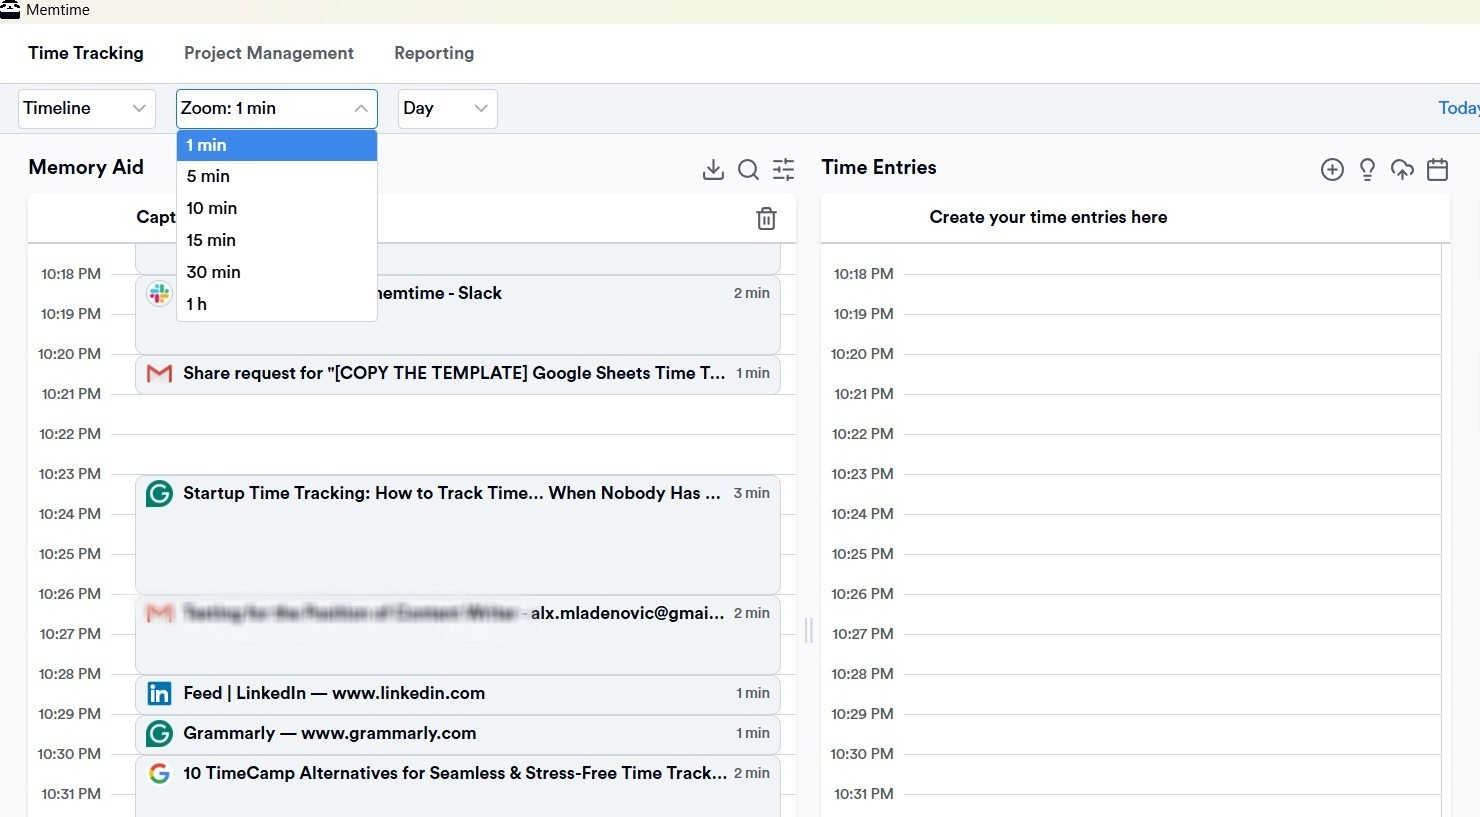Select 15 min zoom option
Viewport: 1480px width, 817px height.
tap(277, 240)
